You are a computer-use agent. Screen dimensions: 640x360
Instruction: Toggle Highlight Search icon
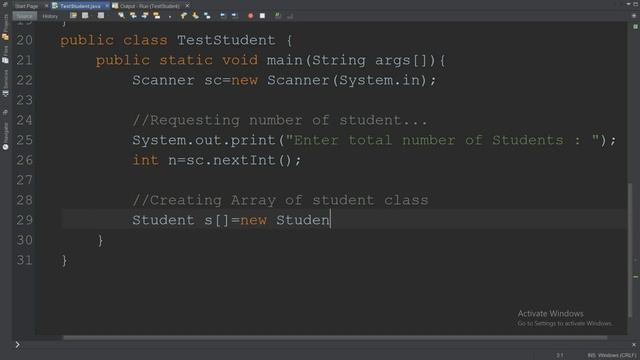[157, 16]
